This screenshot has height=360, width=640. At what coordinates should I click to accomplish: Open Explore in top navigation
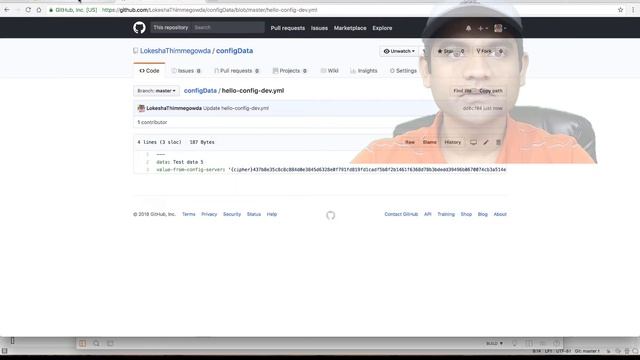382,28
